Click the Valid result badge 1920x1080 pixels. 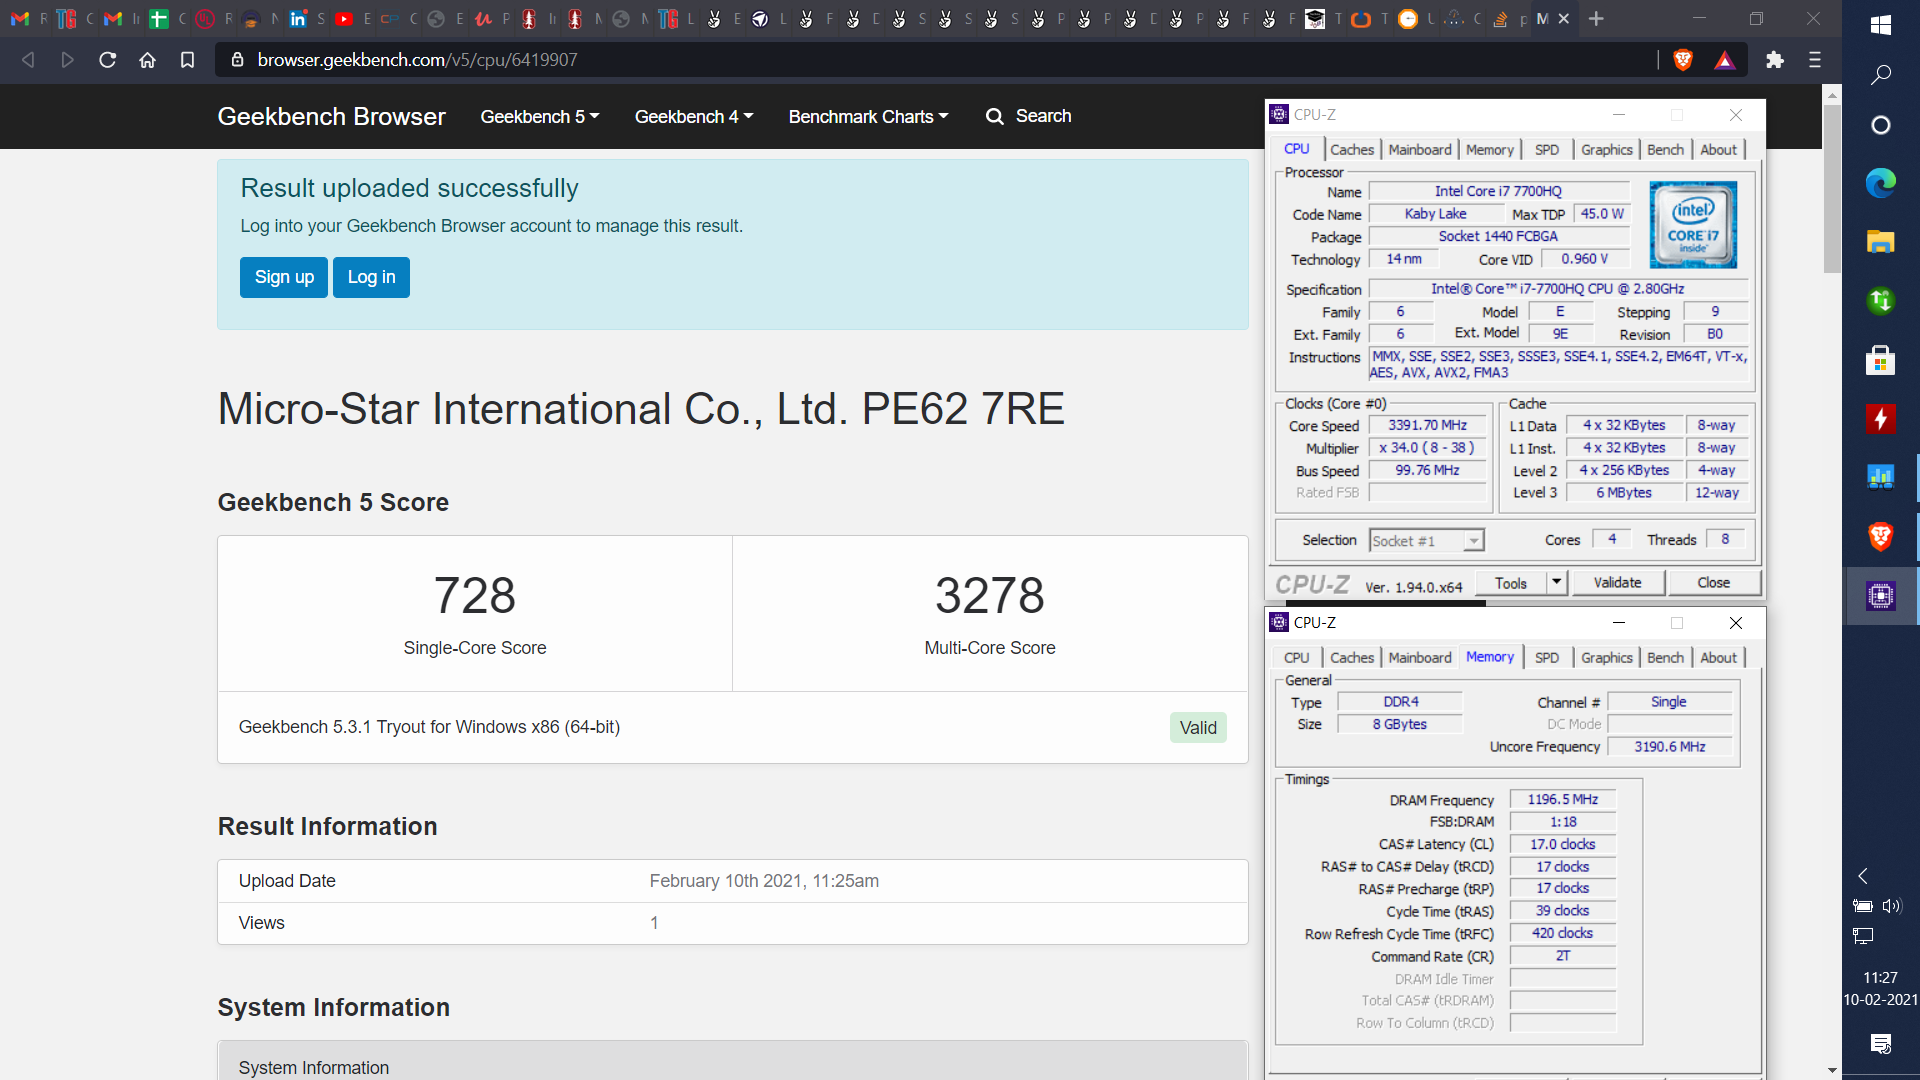[x=1198, y=728]
